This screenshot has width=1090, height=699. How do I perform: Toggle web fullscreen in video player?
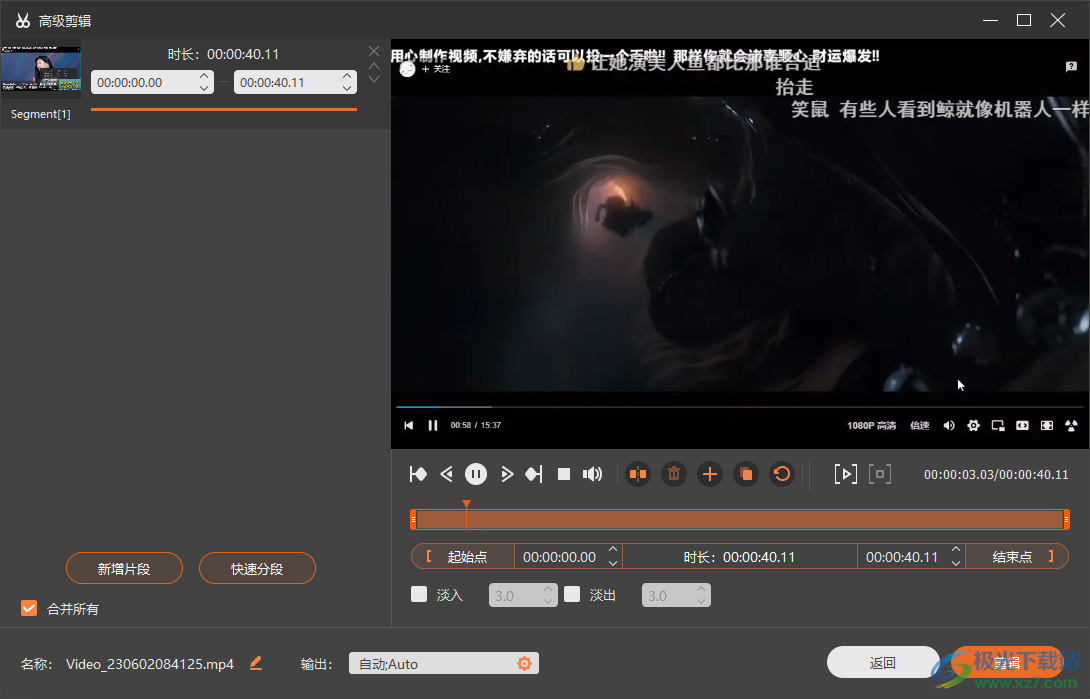pyautogui.click(x=1046, y=425)
